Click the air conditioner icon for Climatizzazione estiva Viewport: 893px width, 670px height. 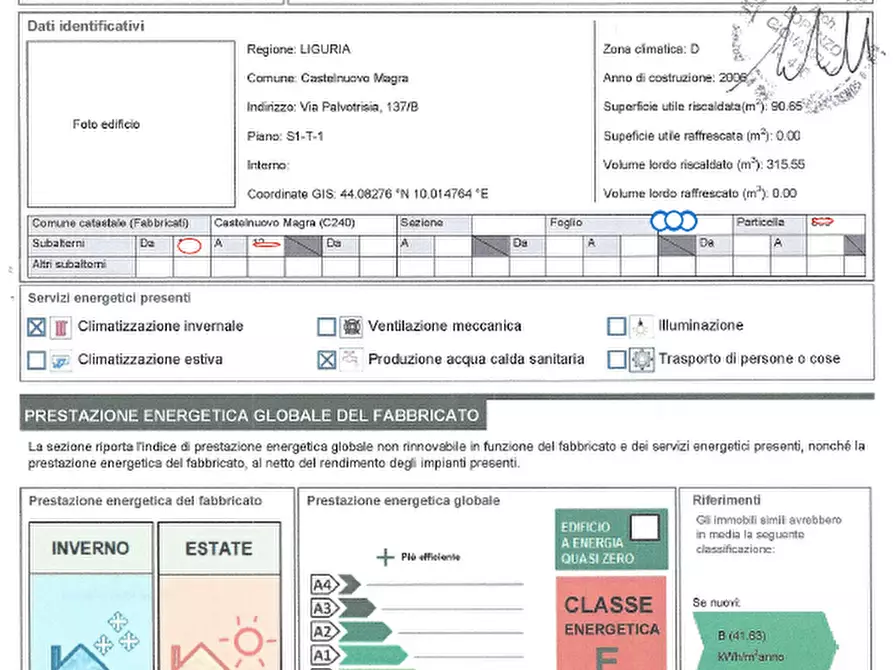(62, 360)
